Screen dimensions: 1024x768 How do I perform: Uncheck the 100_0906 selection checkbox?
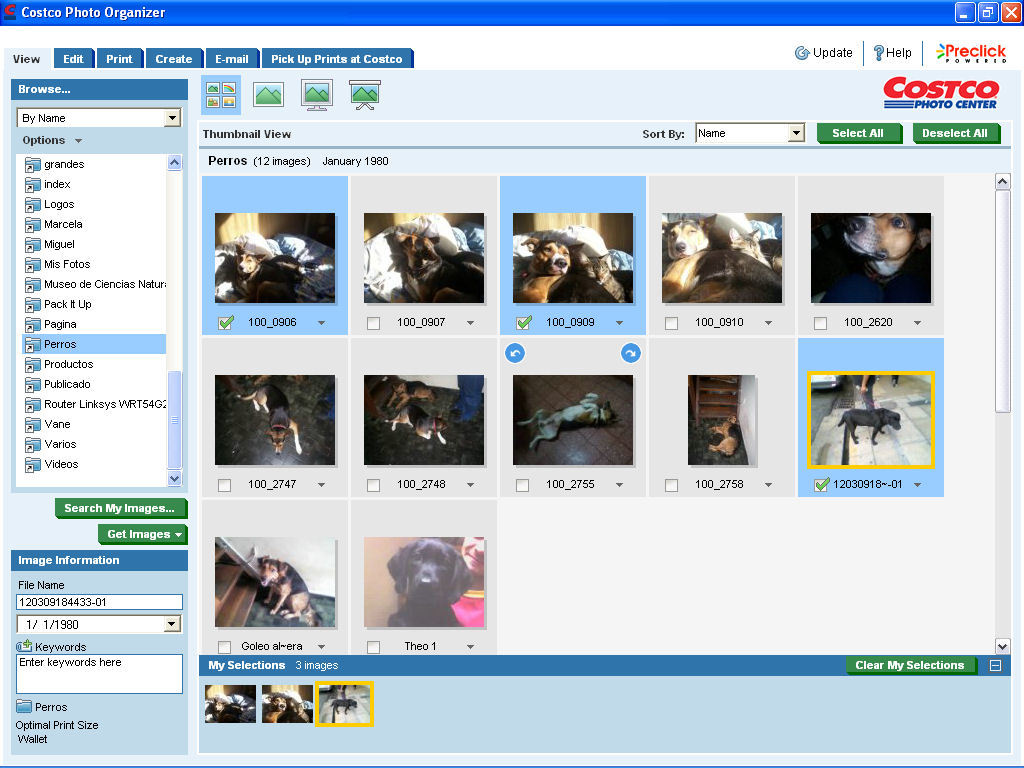pos(225,322)
